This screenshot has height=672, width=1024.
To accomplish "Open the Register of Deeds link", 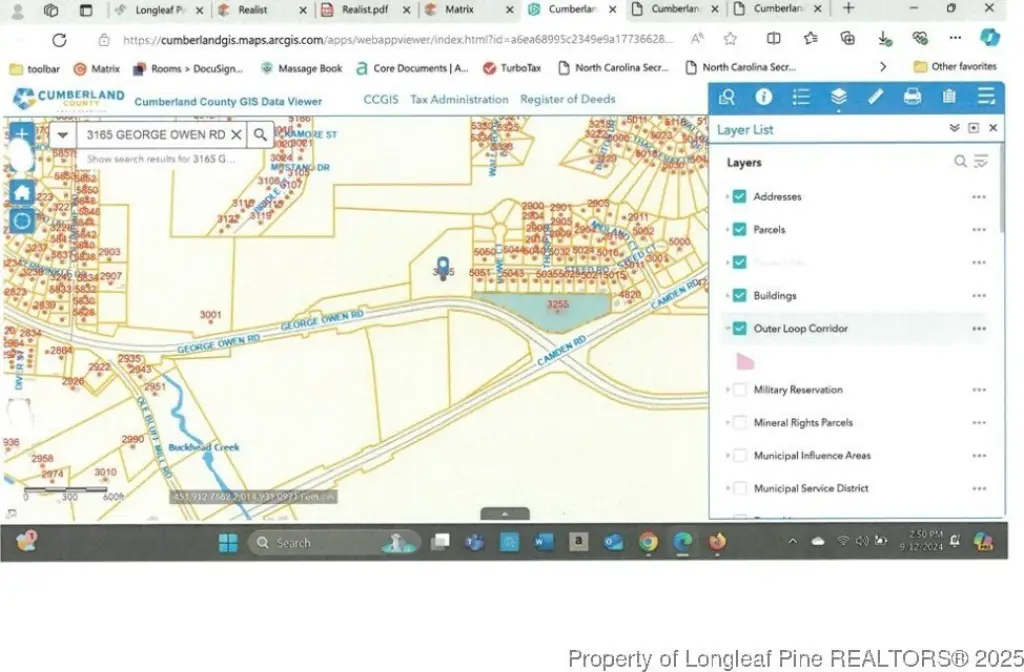I will pyautogui.click(x=567, y=100).
